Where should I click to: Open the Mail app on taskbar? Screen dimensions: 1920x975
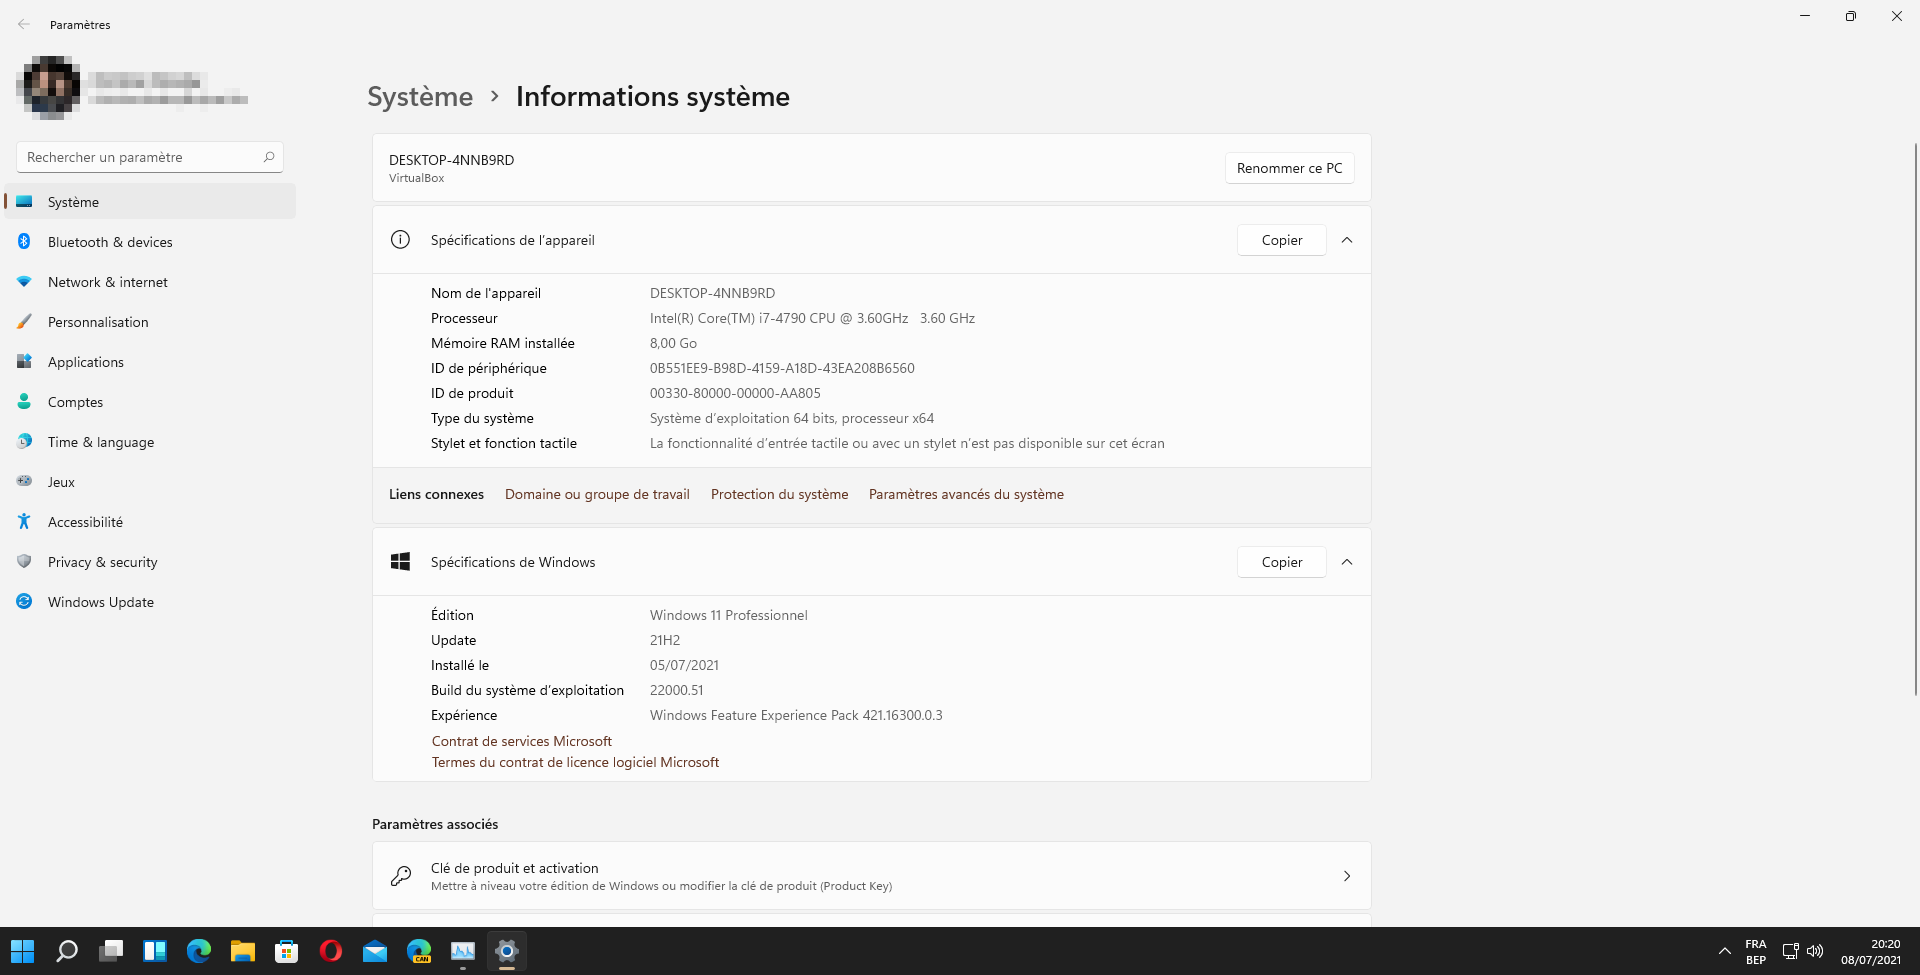375,951
